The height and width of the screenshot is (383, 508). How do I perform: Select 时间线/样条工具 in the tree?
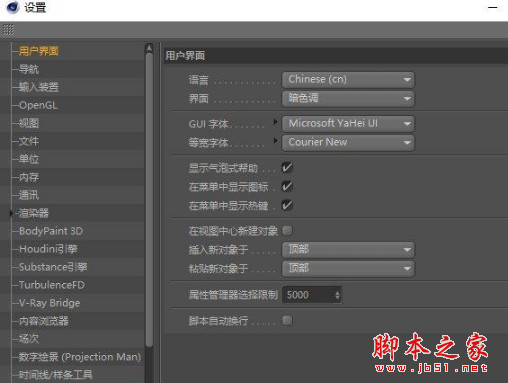56,375
